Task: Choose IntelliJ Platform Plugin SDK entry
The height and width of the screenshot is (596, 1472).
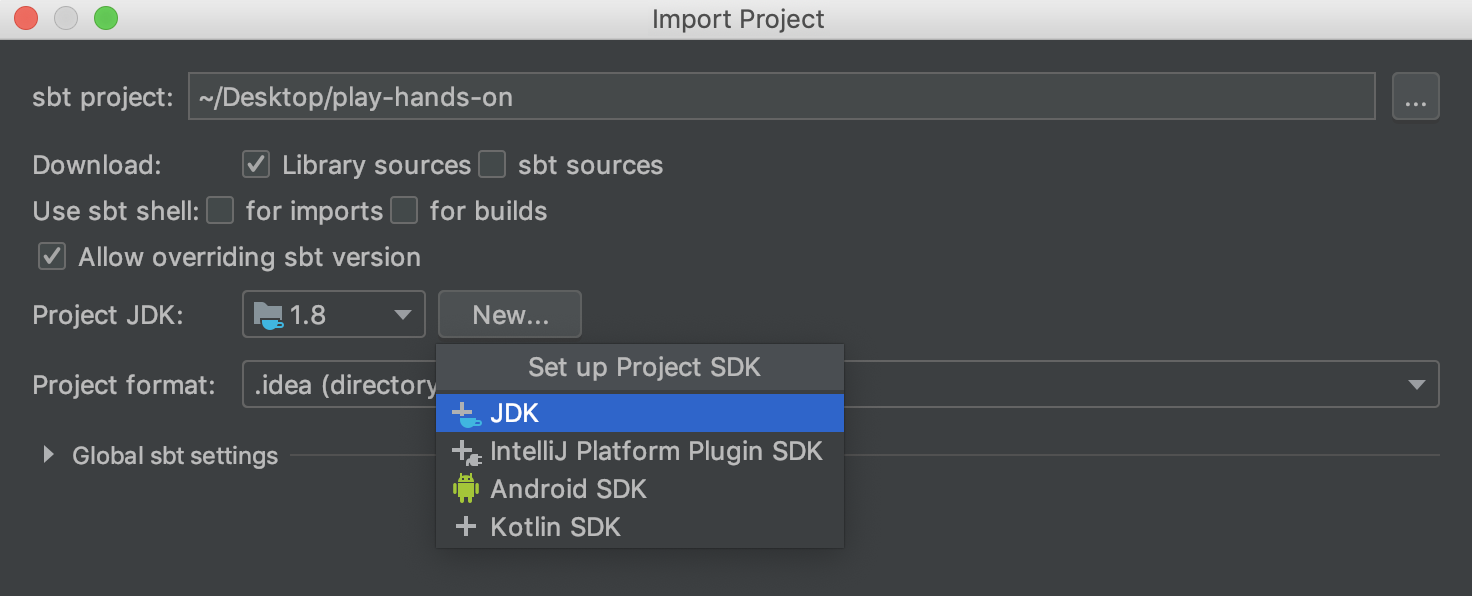Action: point(656,452)
